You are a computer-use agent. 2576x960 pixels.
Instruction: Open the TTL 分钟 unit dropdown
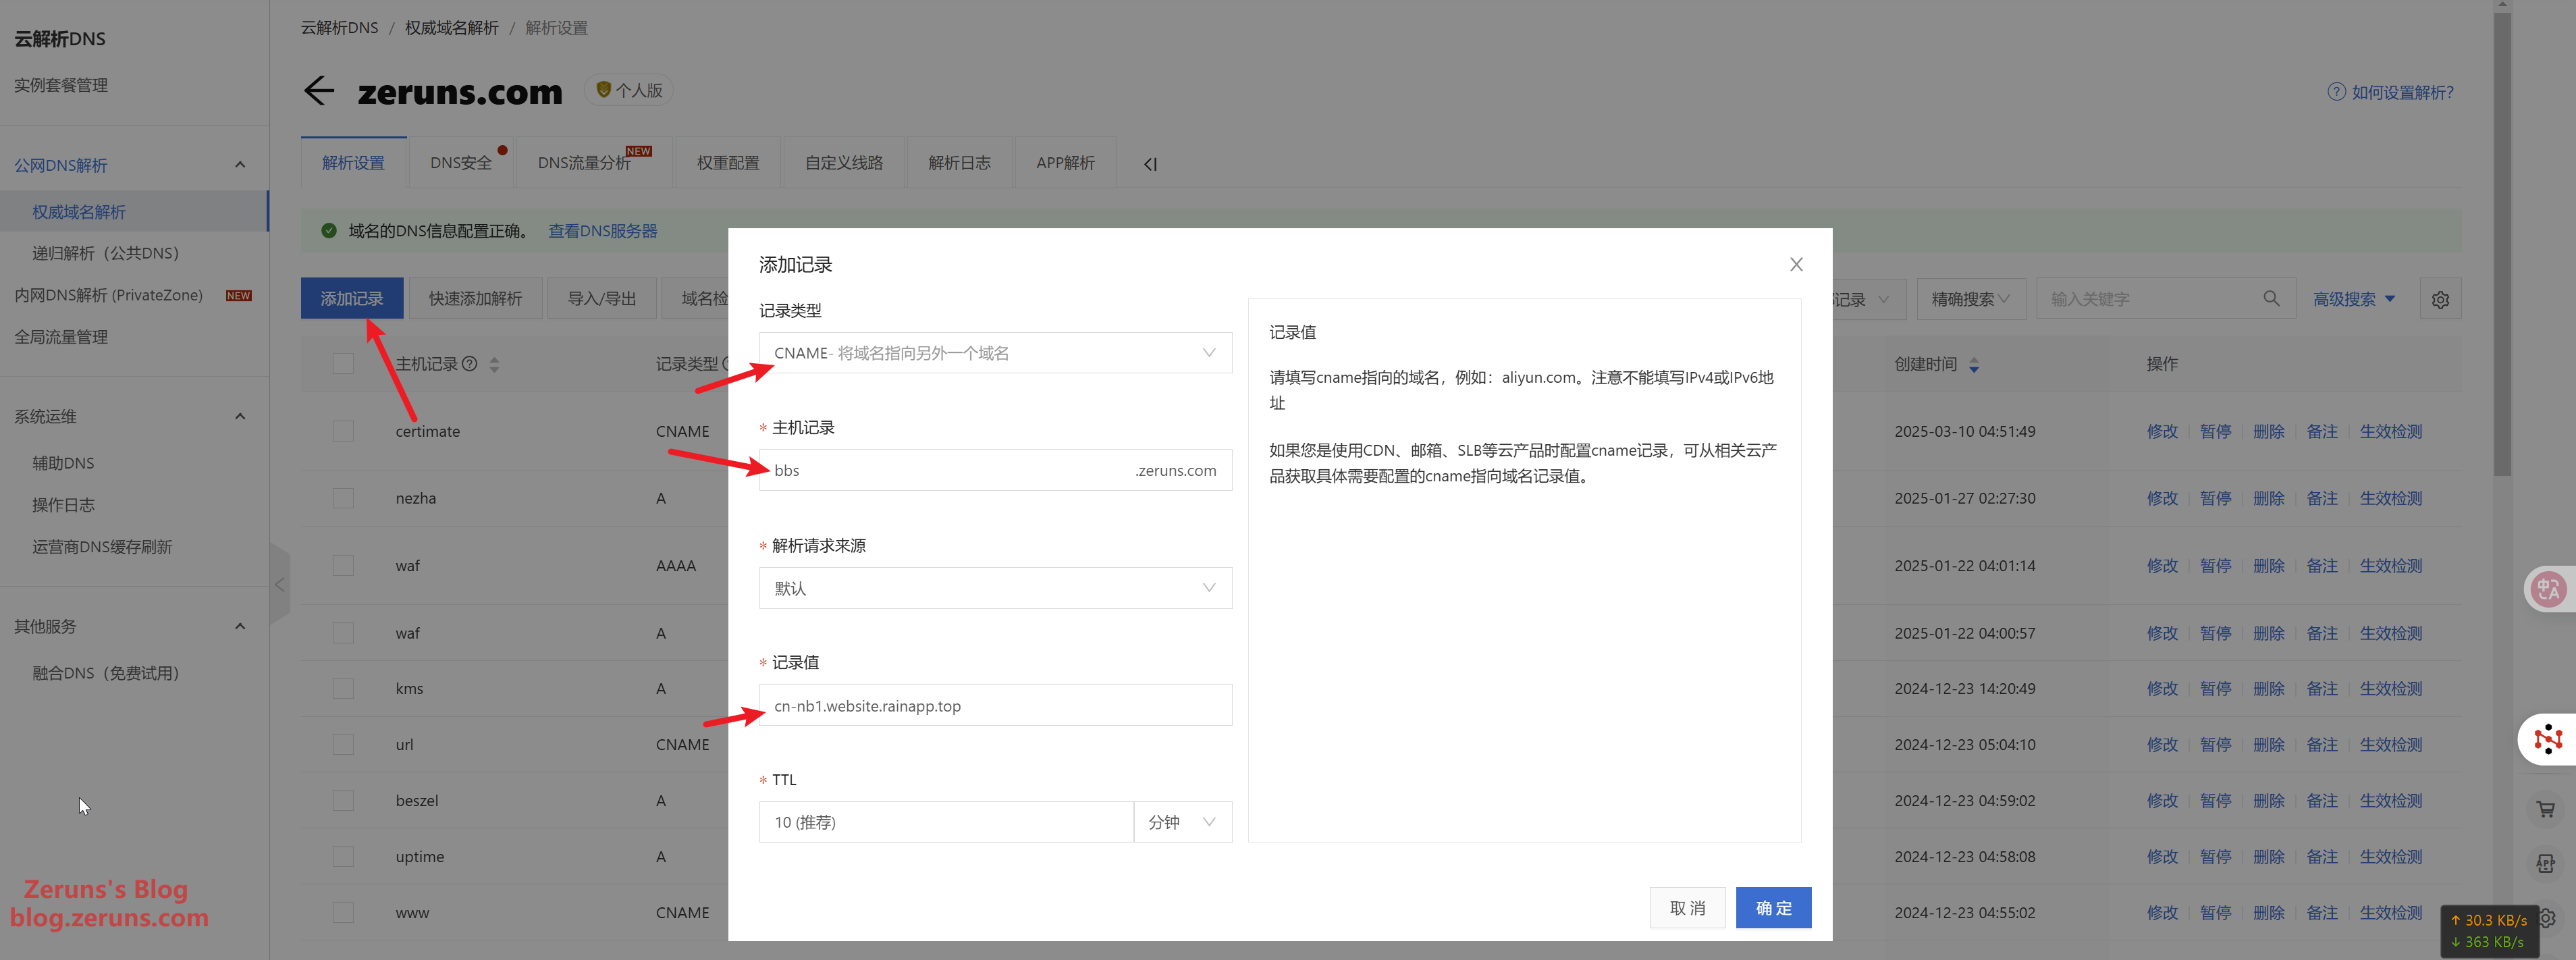[1183, 822]
